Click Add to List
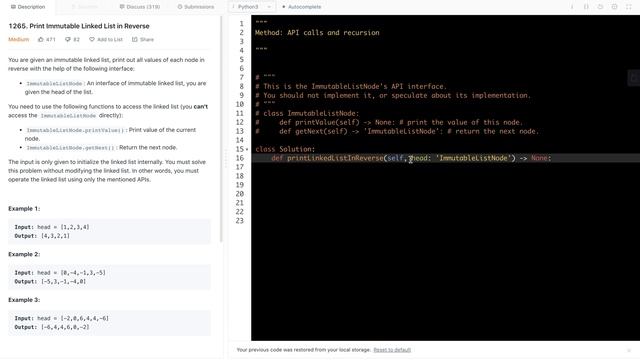640x360 pixels. 106,40
